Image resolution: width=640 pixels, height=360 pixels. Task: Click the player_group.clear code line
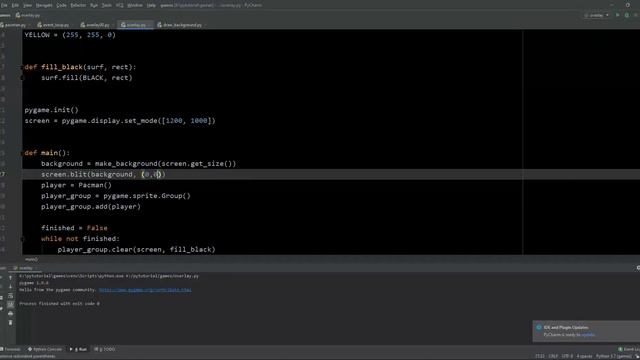pyautogui.click(x=136, y=250)
